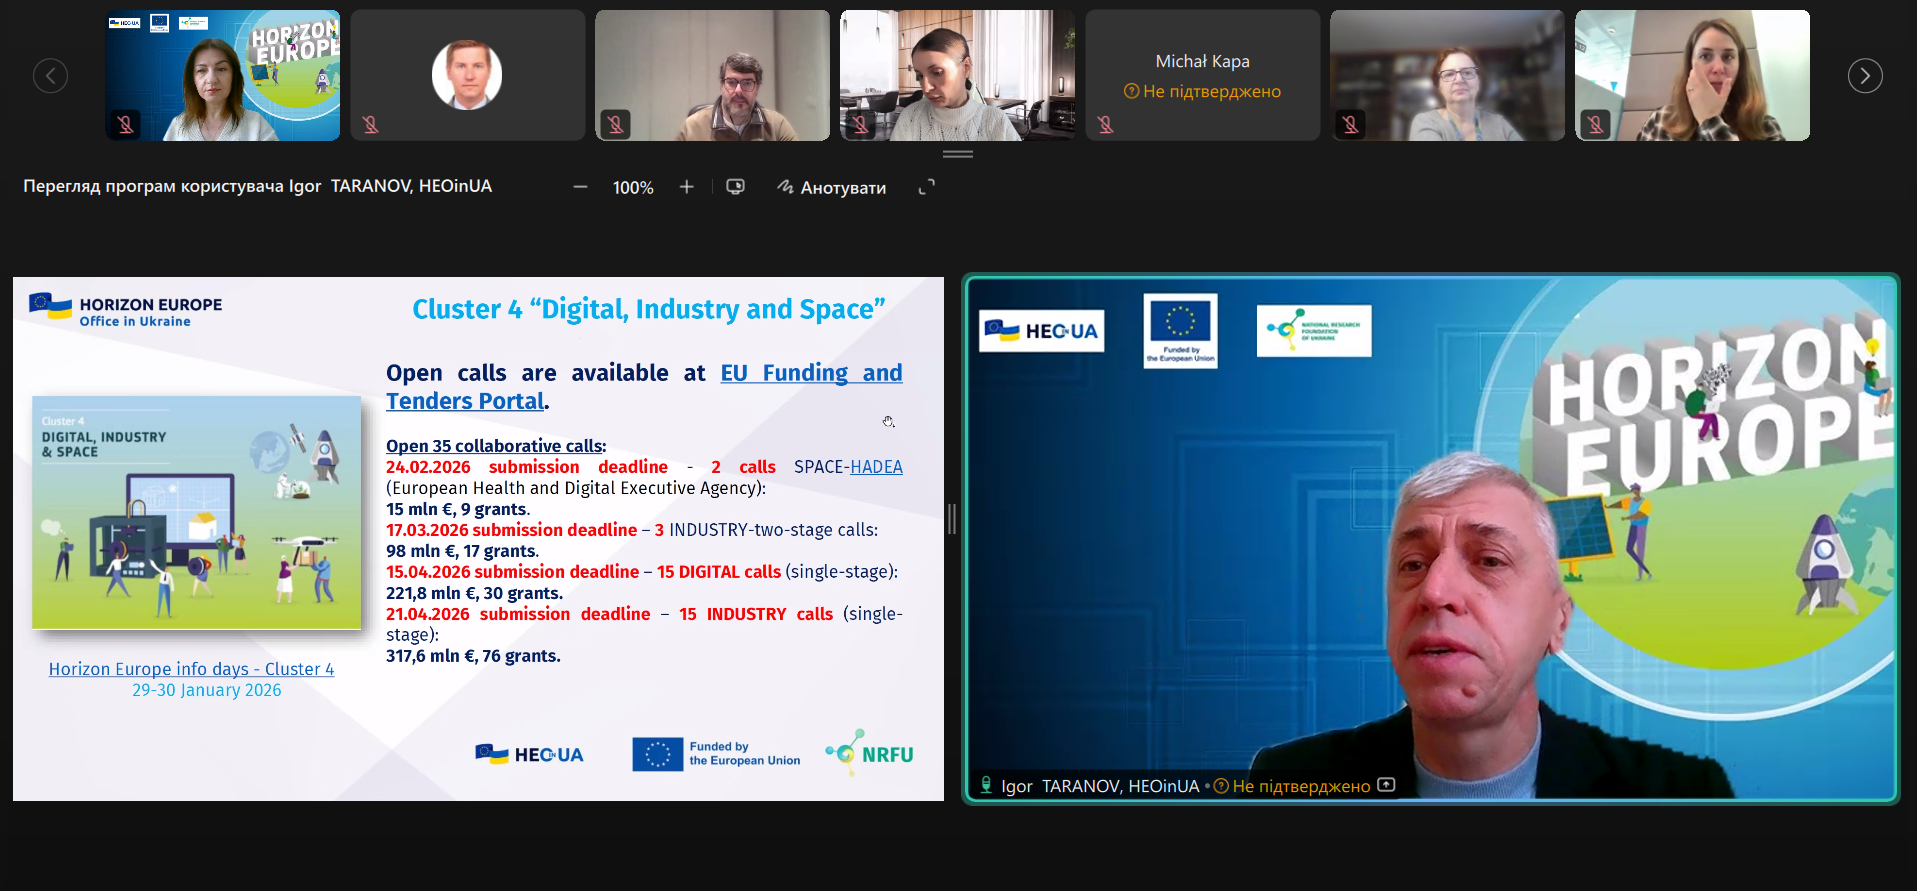Zoom out shared content with minus icon
This screenshot has width=1917, height=891.
point(580,187)
